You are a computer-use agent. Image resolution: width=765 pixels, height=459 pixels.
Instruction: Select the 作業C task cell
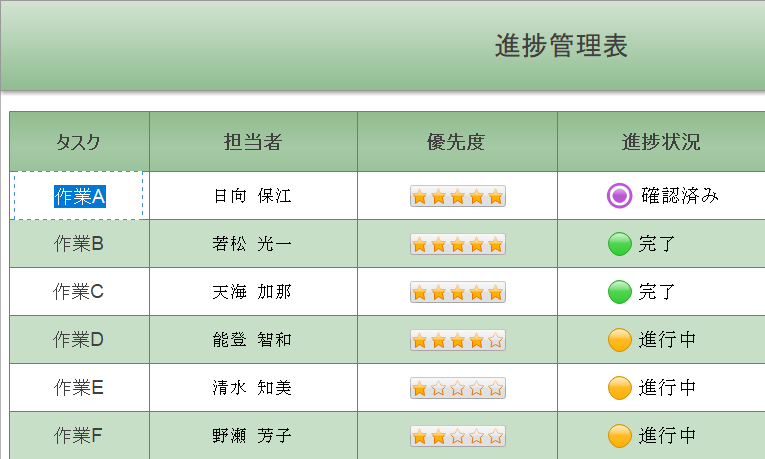79,292
